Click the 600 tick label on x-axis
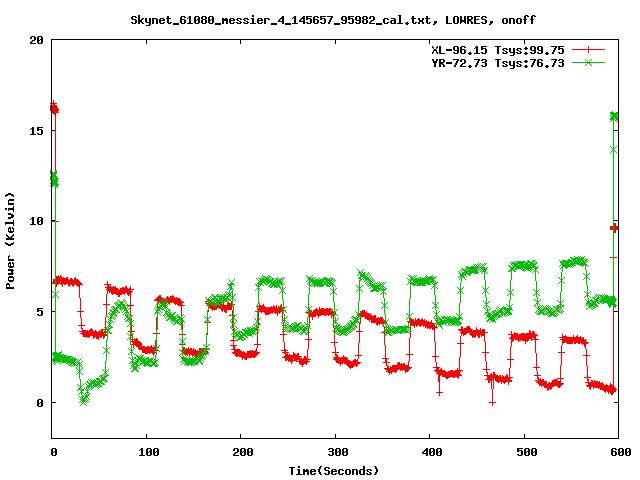This screenshot has width=640, height=480. 618,453
